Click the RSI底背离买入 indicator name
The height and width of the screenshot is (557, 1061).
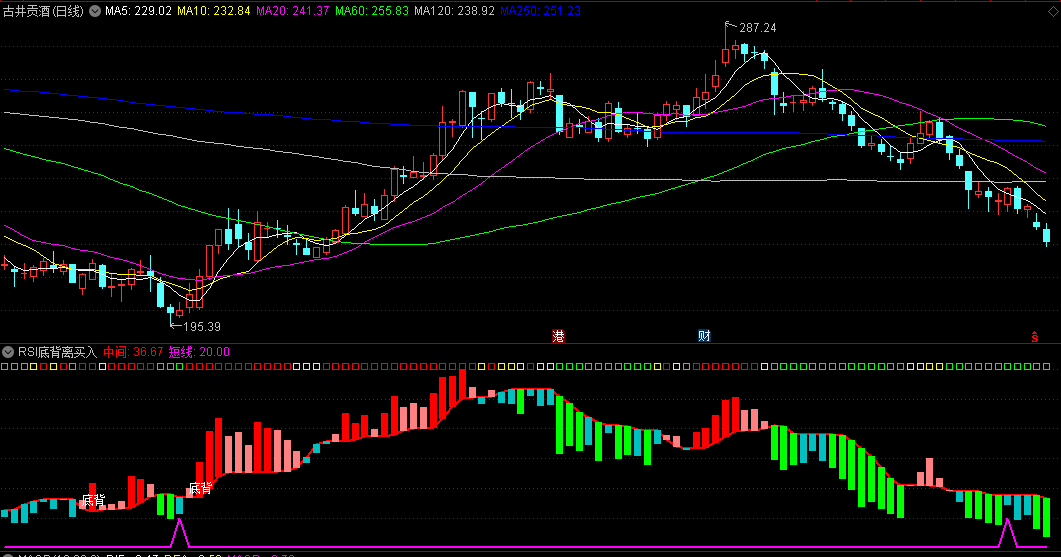tap(58, 352)
